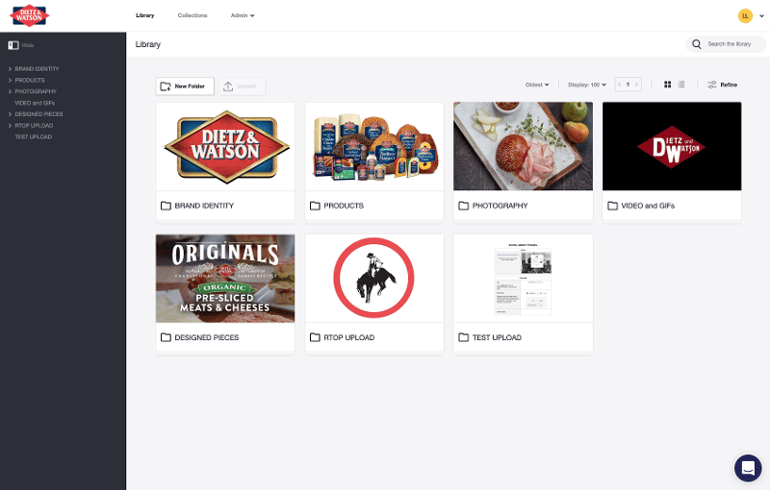The width and height of the screenshot is (770, 490).
Task: Select VIDEO and GIFs in sidebar
Action: click(x=35, y=103)
